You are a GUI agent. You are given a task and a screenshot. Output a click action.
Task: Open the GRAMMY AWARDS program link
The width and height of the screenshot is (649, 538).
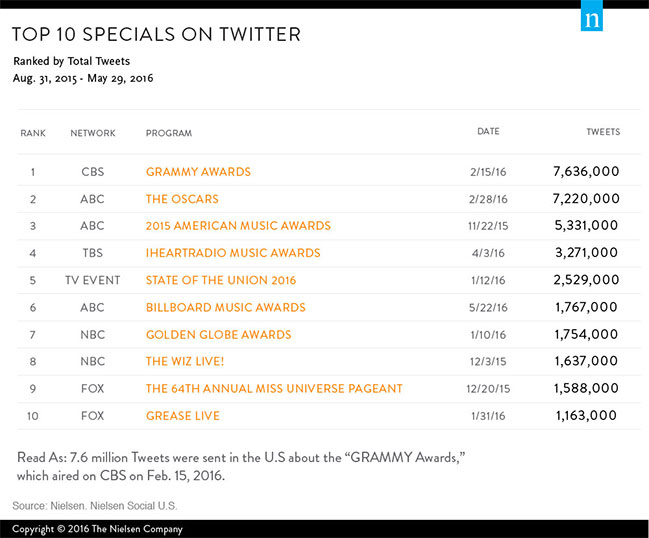(x=198, y=172)
